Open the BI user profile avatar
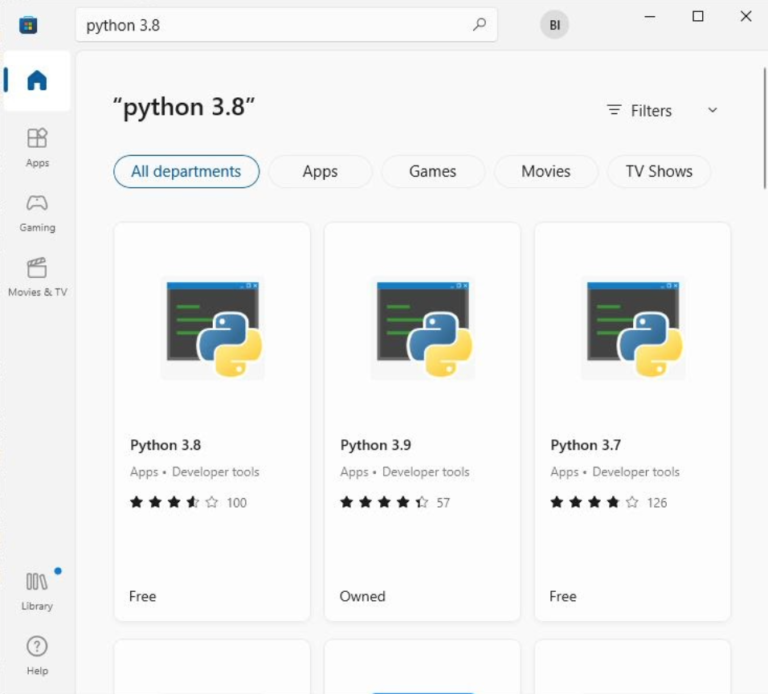This screenshot has height=694, width=768. pos(554,25)
